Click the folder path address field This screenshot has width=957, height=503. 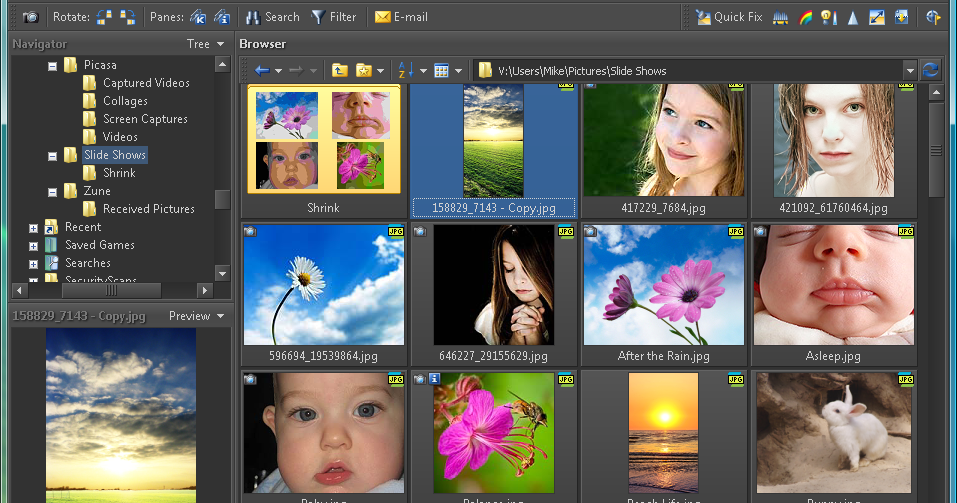pos(688,71)
